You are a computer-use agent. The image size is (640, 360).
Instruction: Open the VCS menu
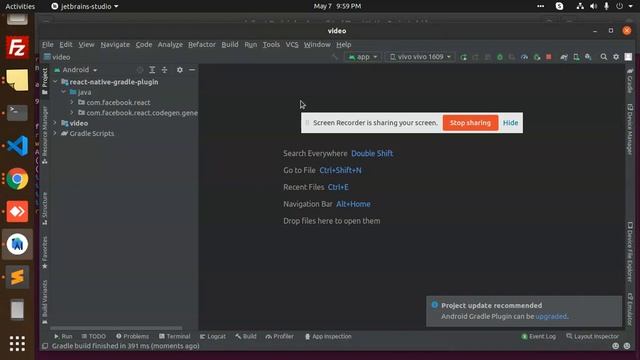pos(292,44)
